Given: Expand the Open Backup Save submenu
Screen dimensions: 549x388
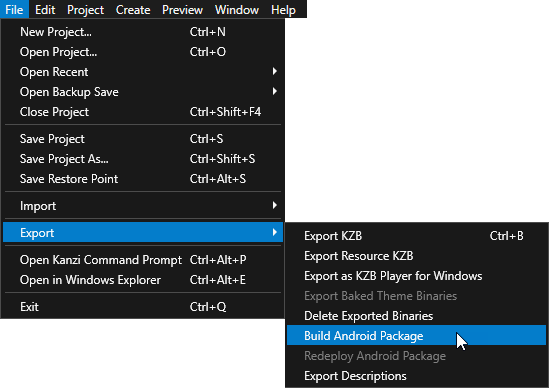Looking at the screenshot, I should coord(143,92).
